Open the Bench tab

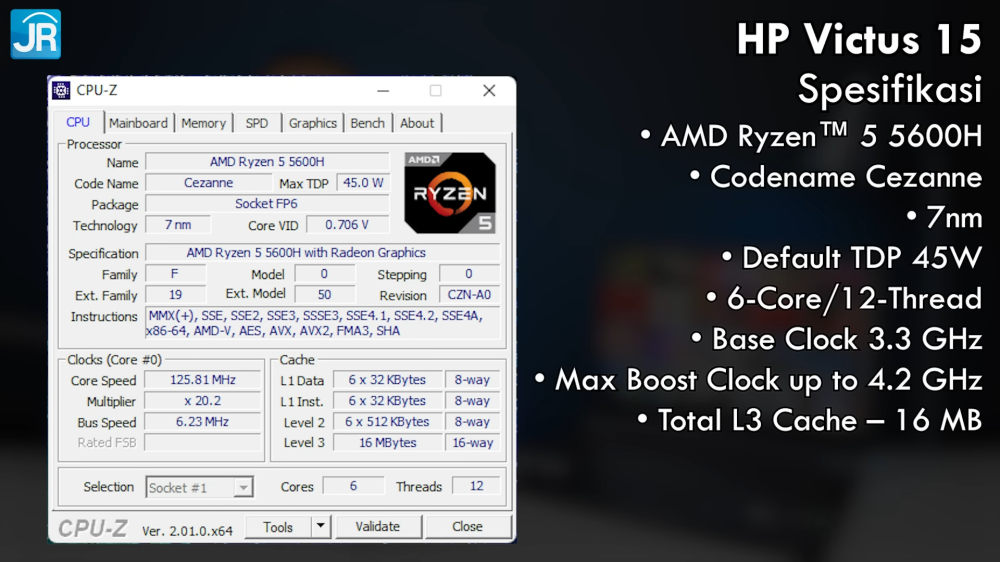coord(367,123)
